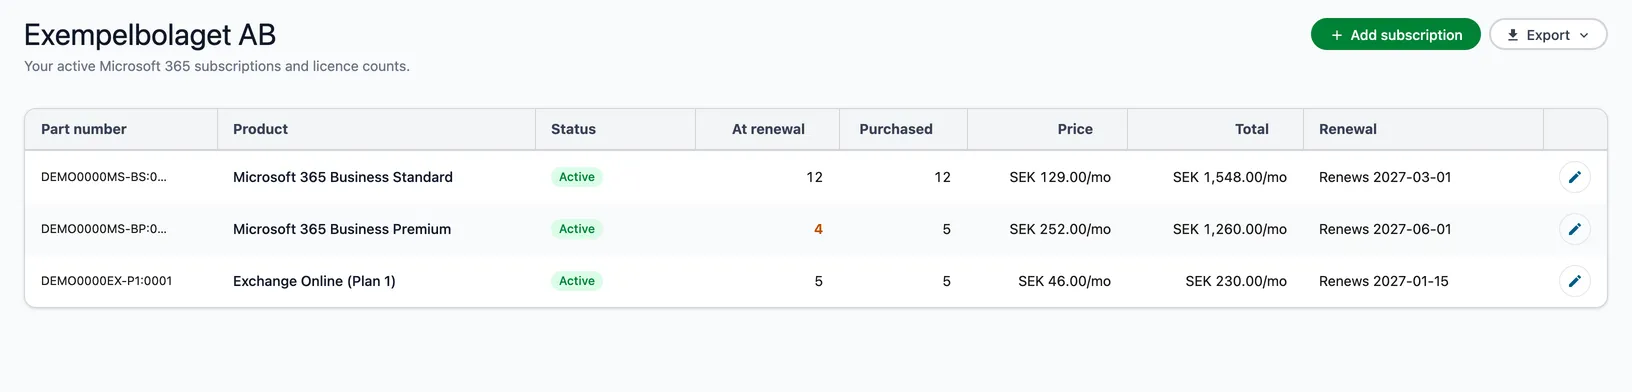Sort by the Part number column header
The width and height of the screenshot is (1632, 392).
click(84, 129)
